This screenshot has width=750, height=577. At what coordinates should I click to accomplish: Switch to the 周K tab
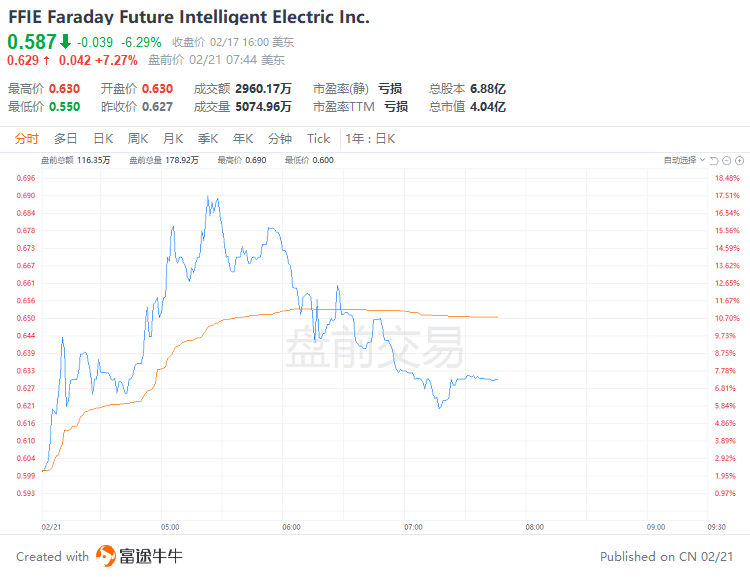(138, 139)
